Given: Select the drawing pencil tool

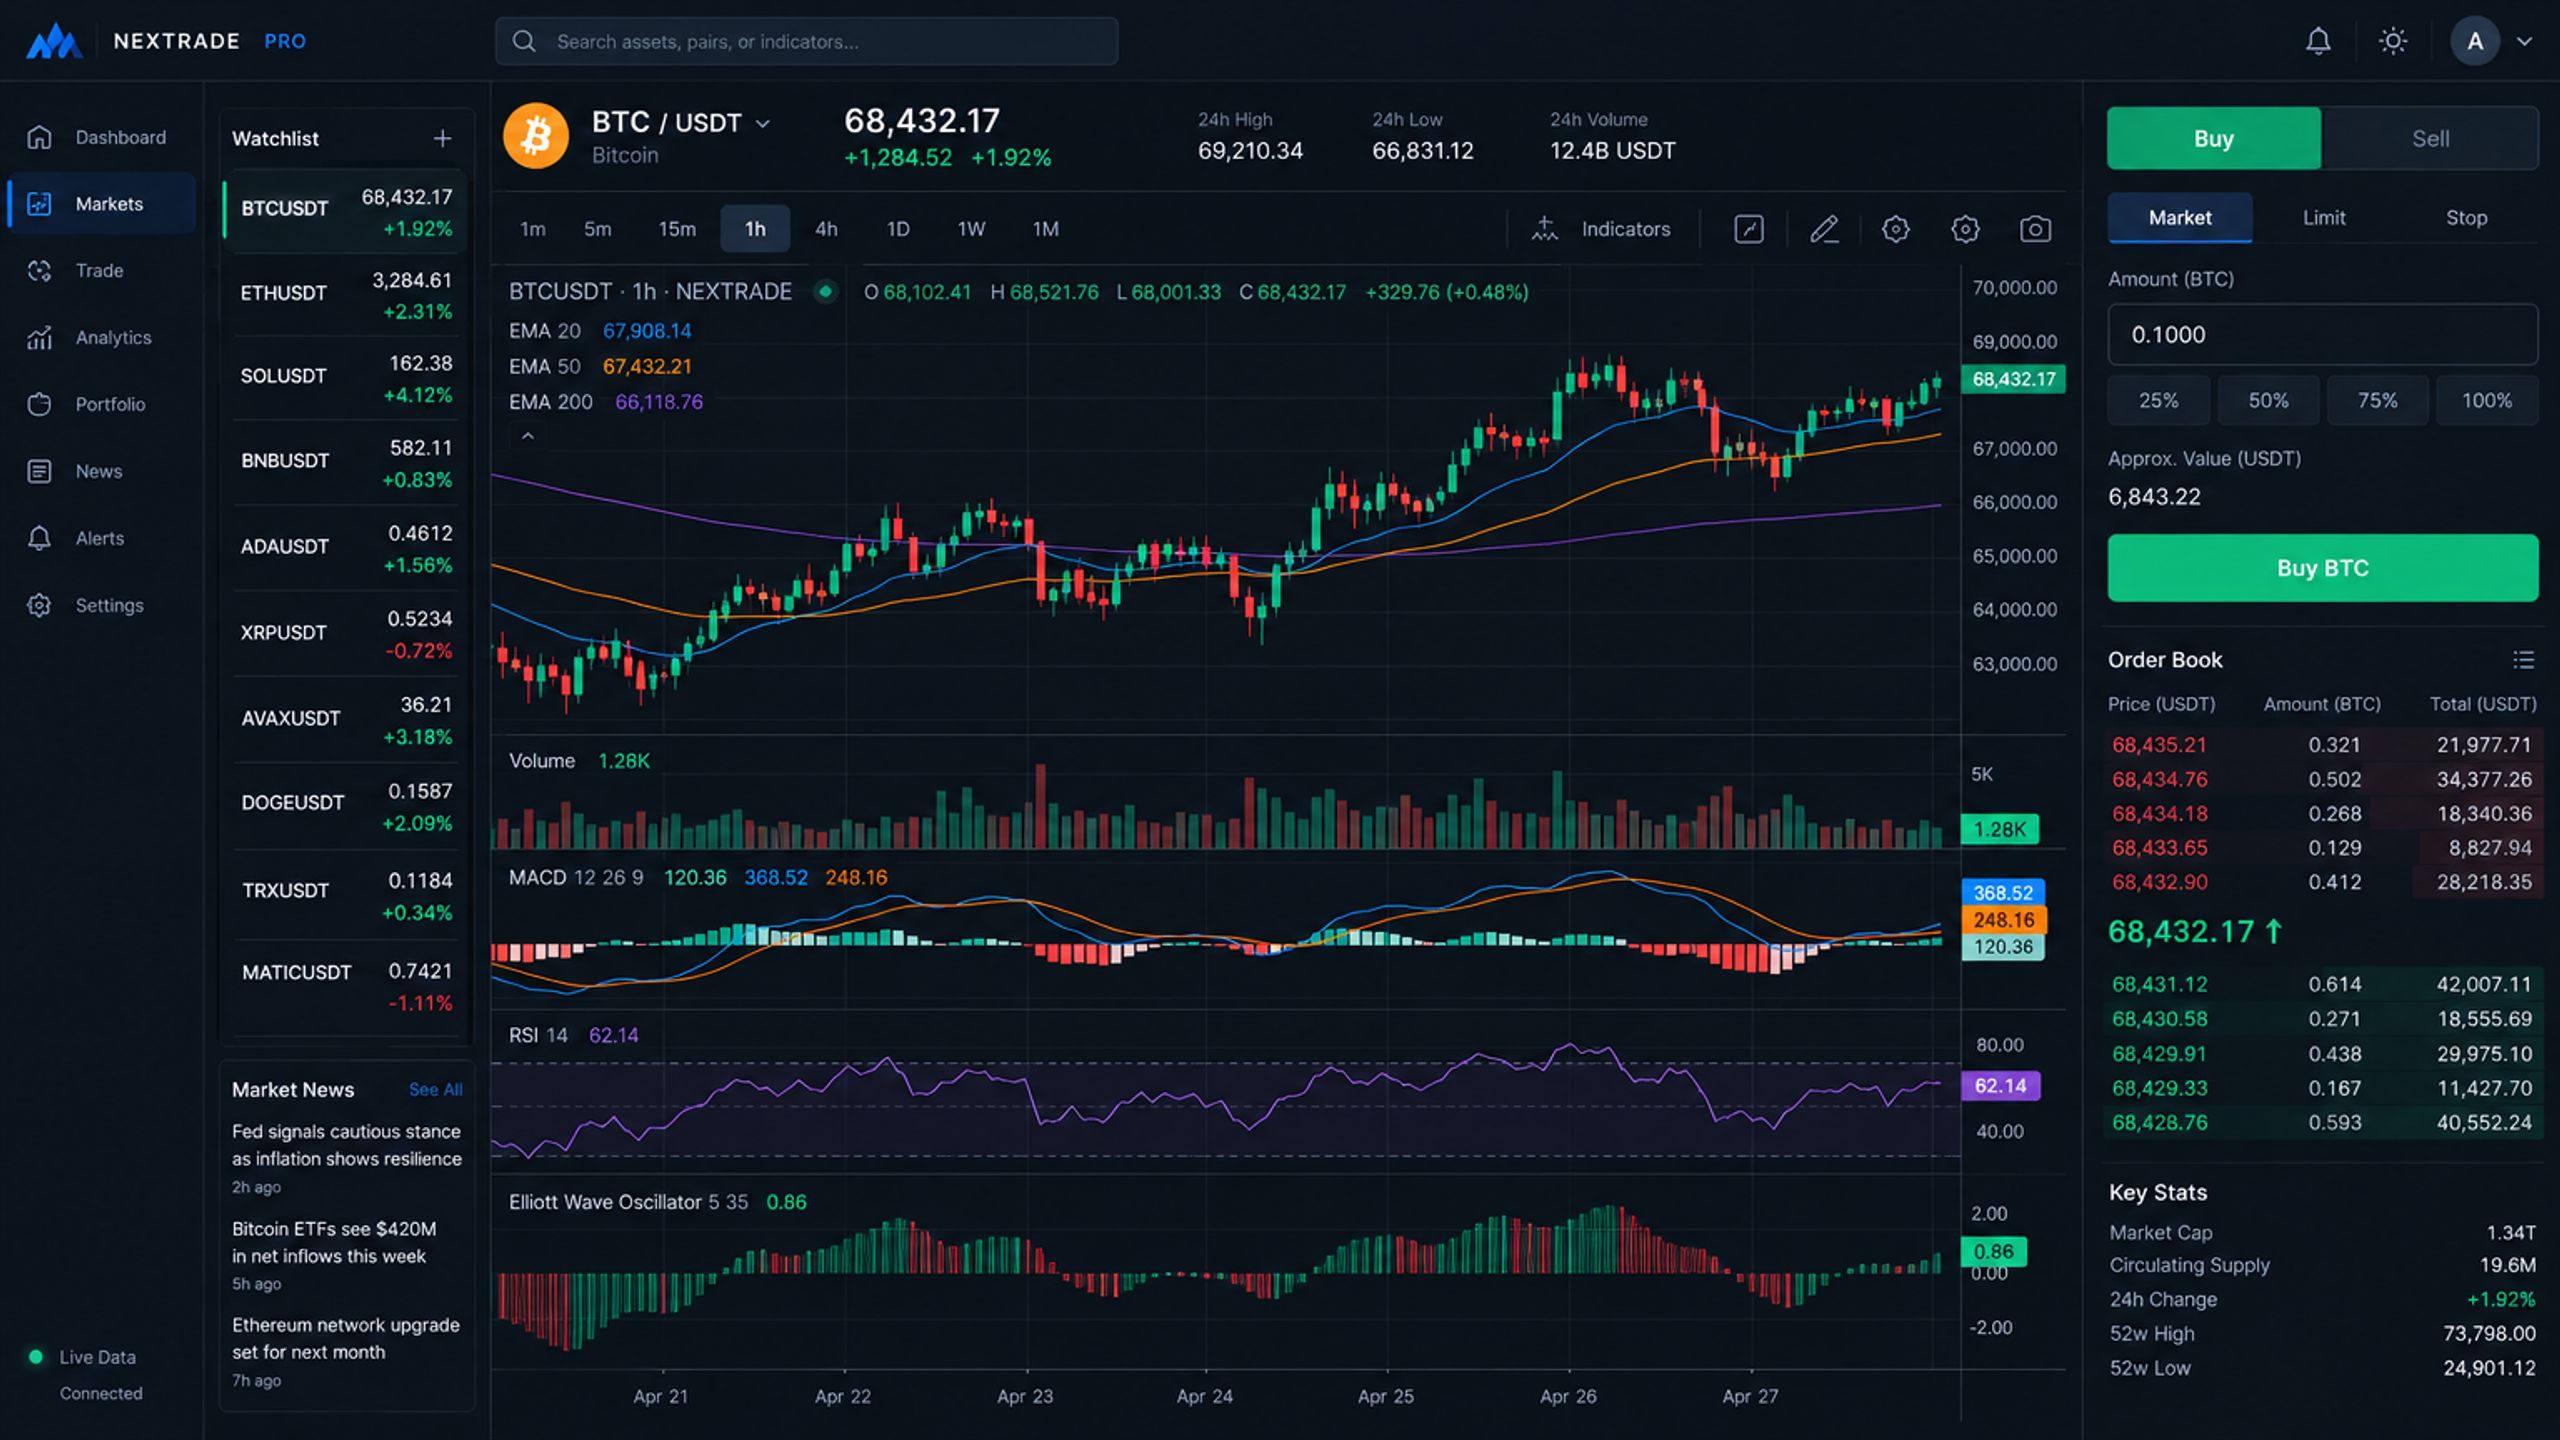Looking at the screenshot, I should pos(1824,229).
